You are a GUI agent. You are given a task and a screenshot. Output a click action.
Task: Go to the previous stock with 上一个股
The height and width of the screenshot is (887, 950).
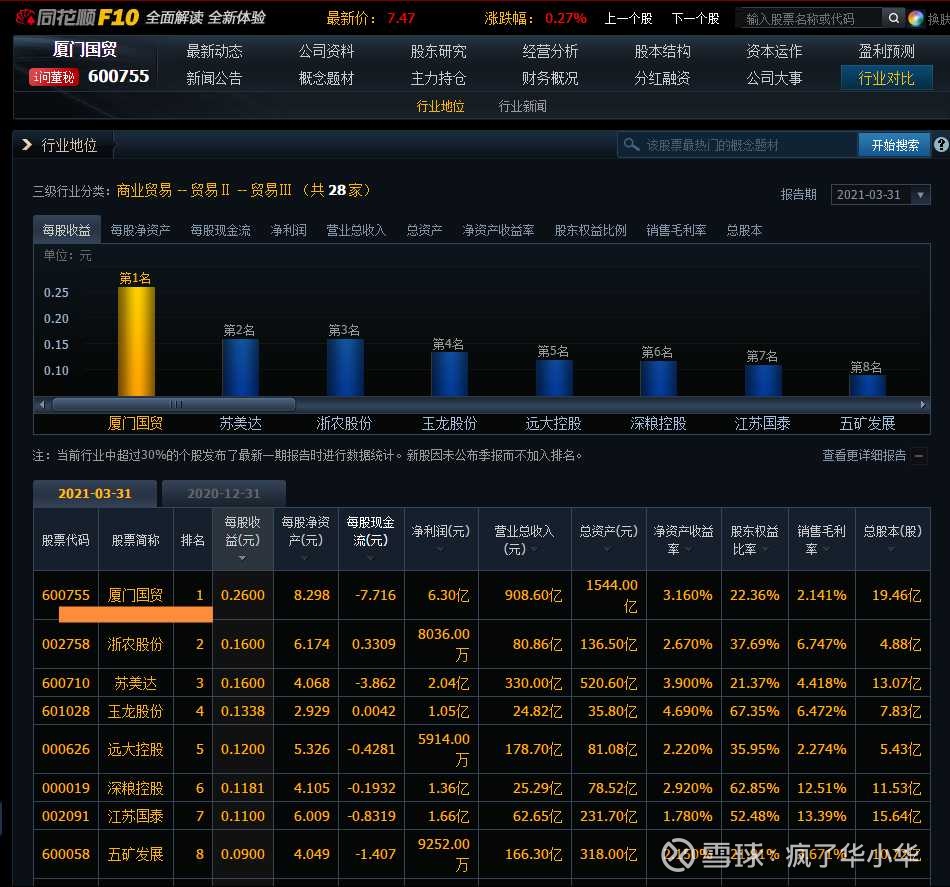[x=628, y=19]
